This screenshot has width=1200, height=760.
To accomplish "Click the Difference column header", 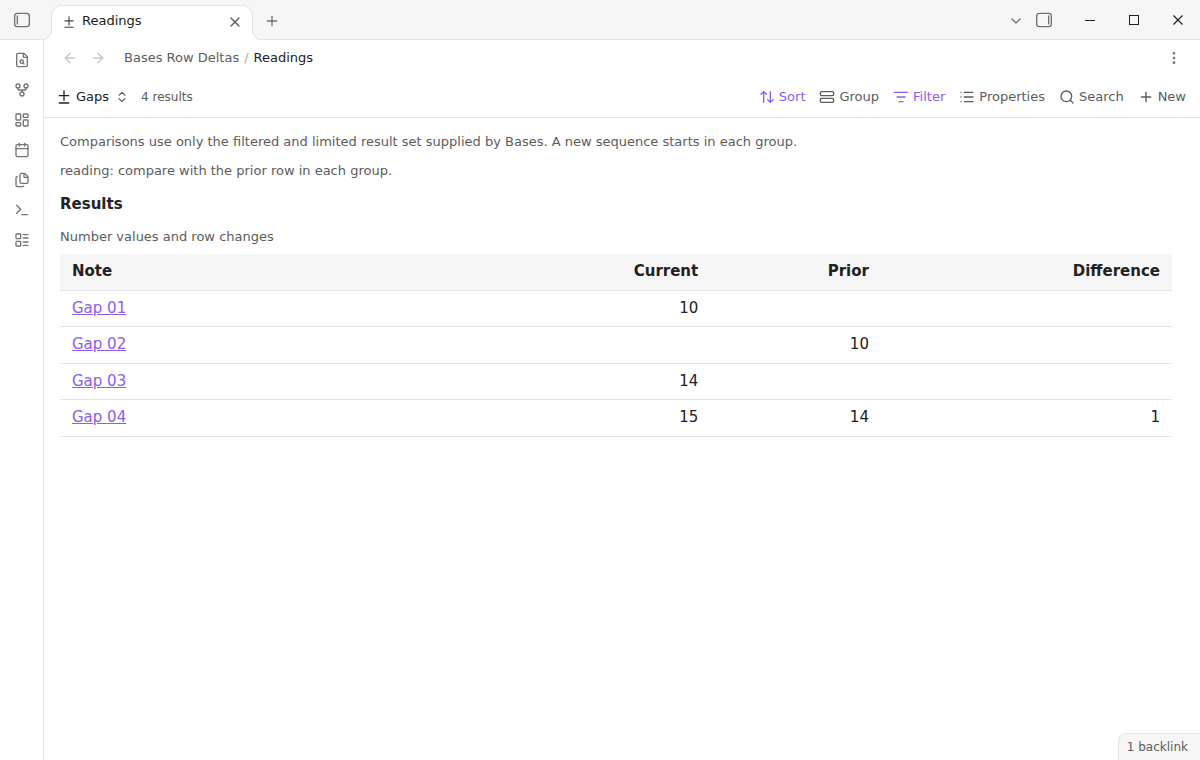I will [x=1116, y=271].
